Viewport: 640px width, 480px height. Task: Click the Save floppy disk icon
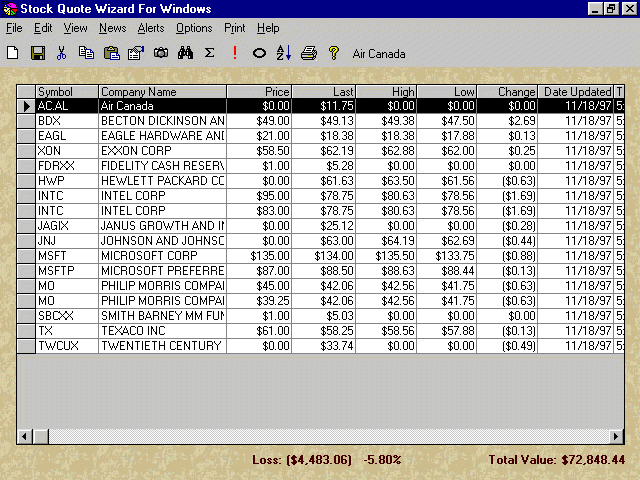click(38, 53)
